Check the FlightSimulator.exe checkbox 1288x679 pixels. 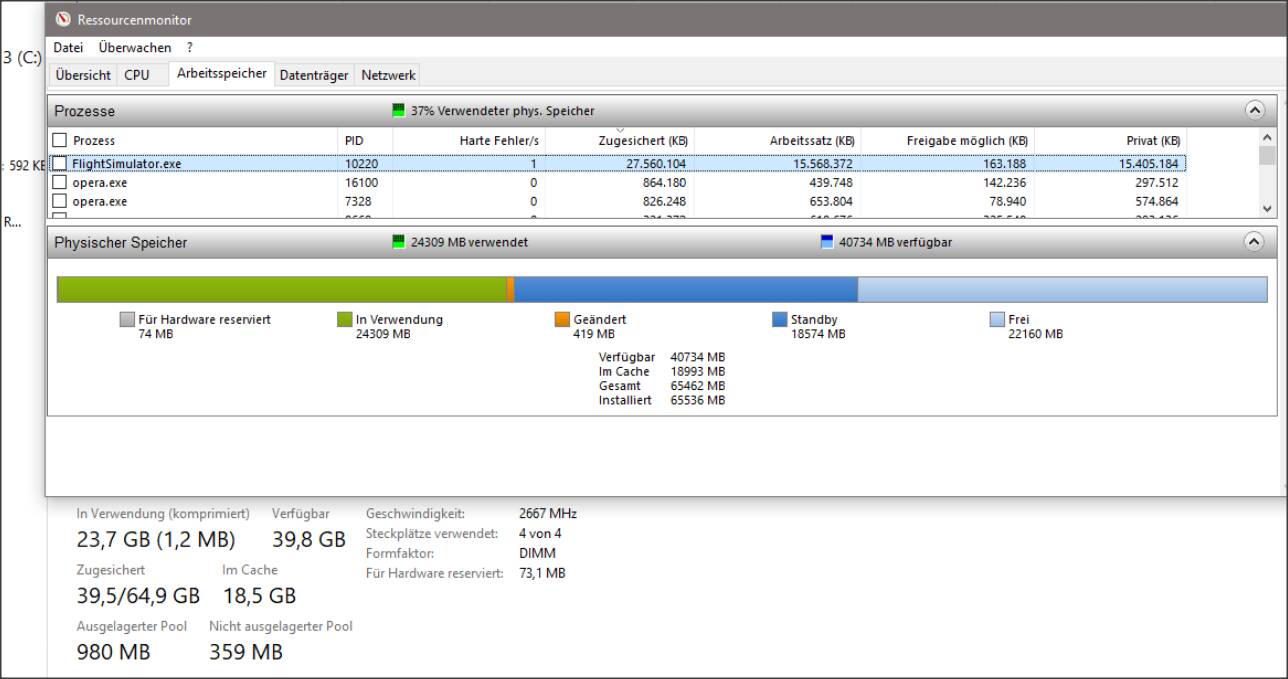[60, 163]
